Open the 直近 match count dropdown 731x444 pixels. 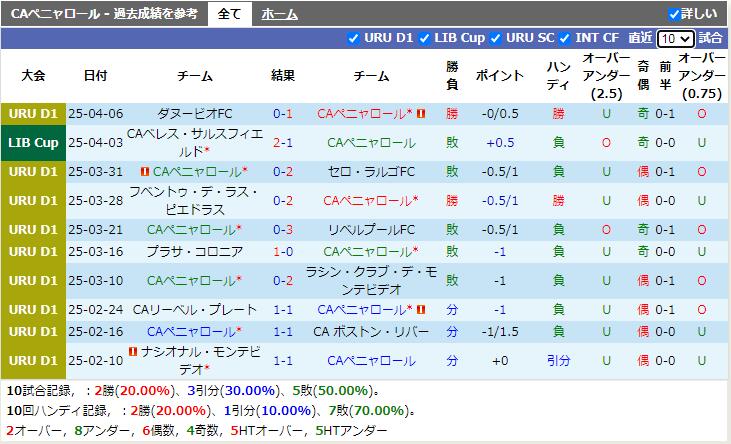[676, 39]
